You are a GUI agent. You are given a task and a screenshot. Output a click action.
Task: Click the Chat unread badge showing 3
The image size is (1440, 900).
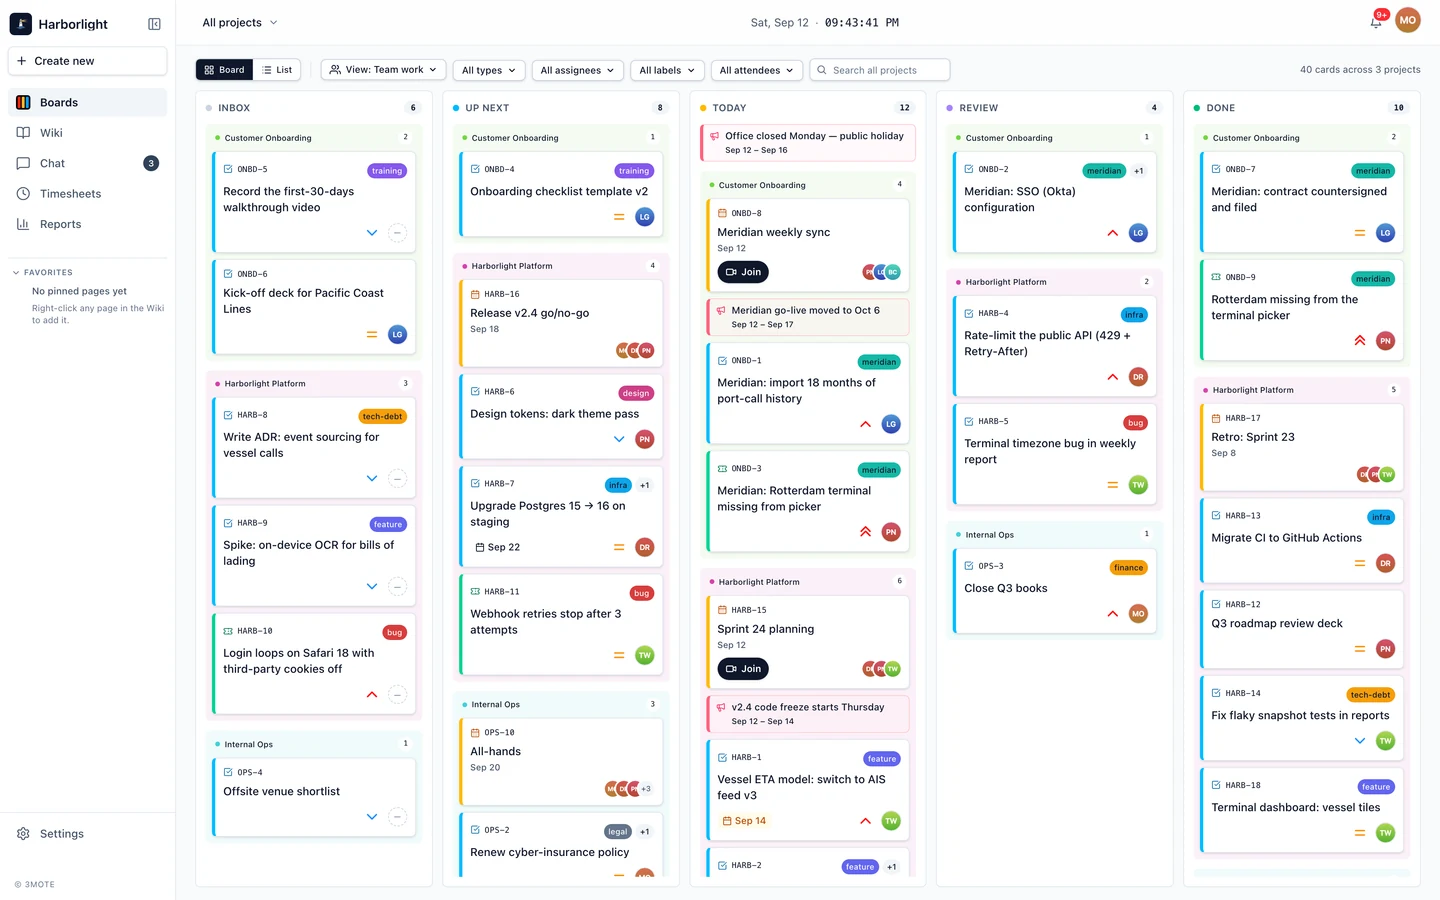pos(151,163)
